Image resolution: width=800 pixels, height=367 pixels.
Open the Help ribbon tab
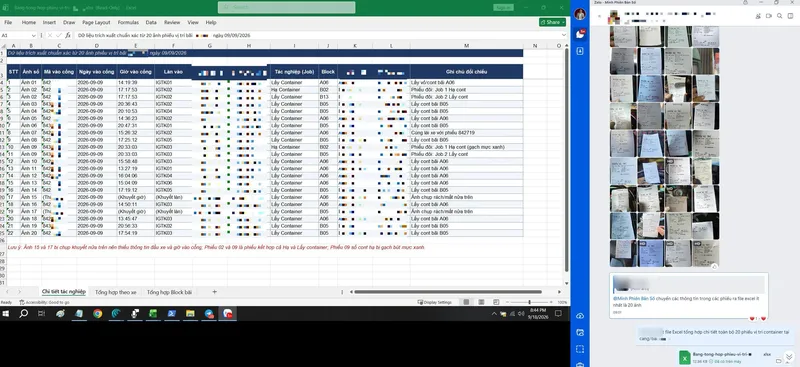click(x=211, y=22)
